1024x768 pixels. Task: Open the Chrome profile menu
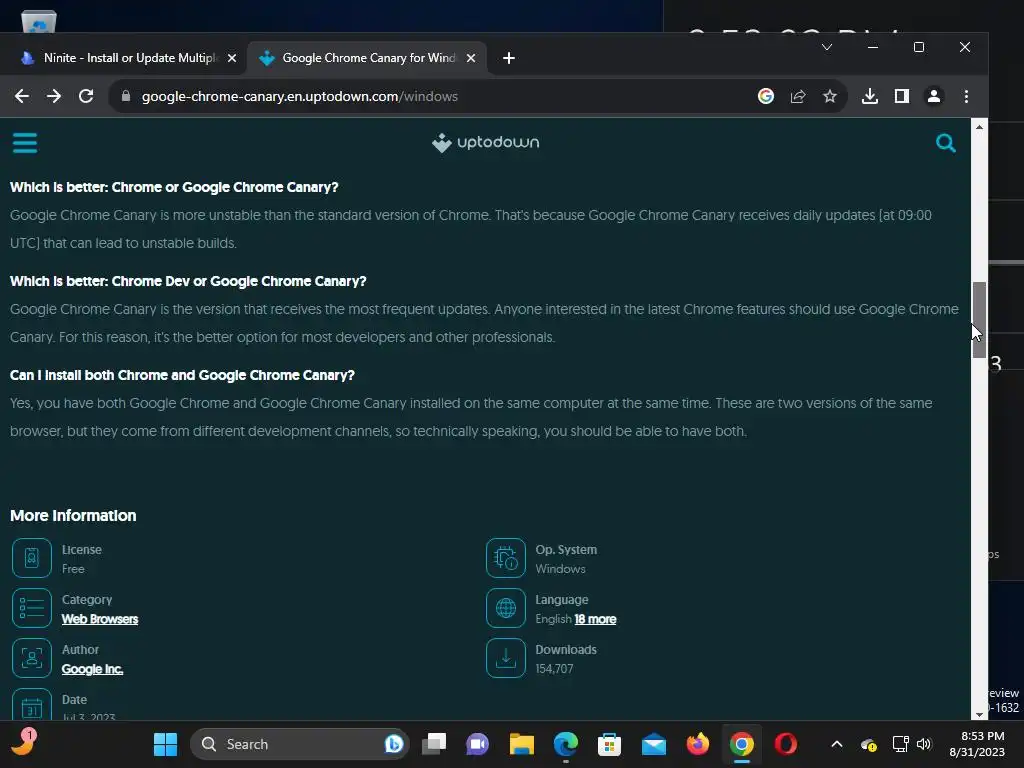[933, 96]
